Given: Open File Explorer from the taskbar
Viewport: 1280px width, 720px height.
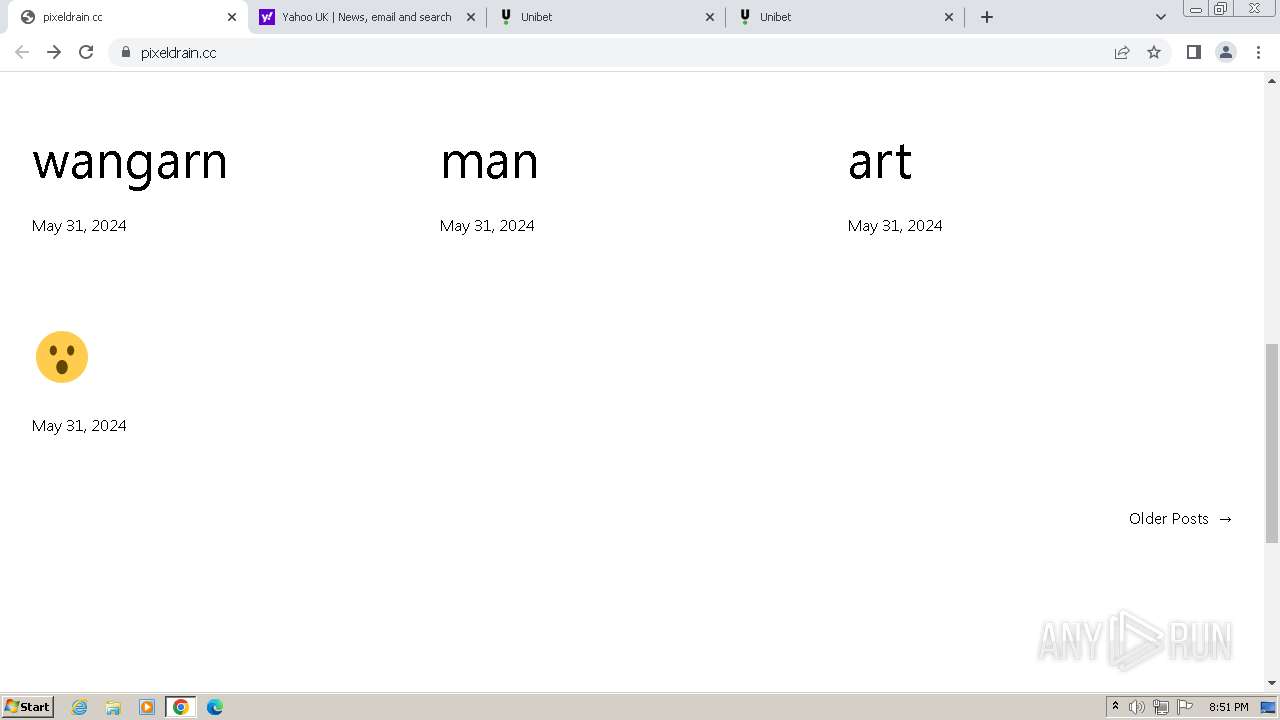Looking at the screenshot, I should pos(113,707).
